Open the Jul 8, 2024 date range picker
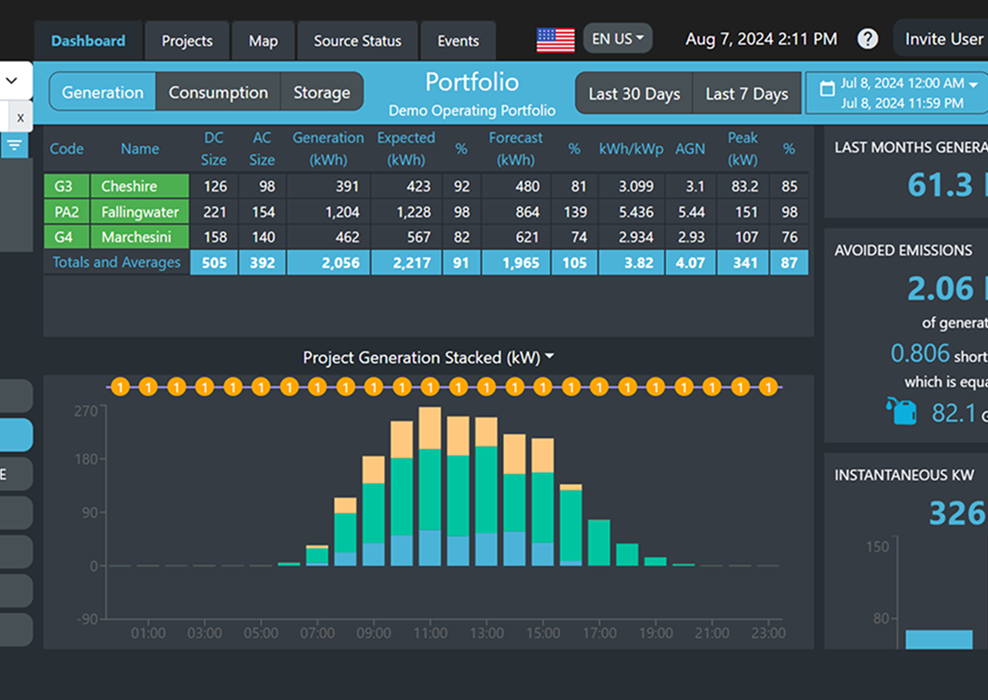The width and height of the screenshot is (988, 700). [x=901, y=93]
